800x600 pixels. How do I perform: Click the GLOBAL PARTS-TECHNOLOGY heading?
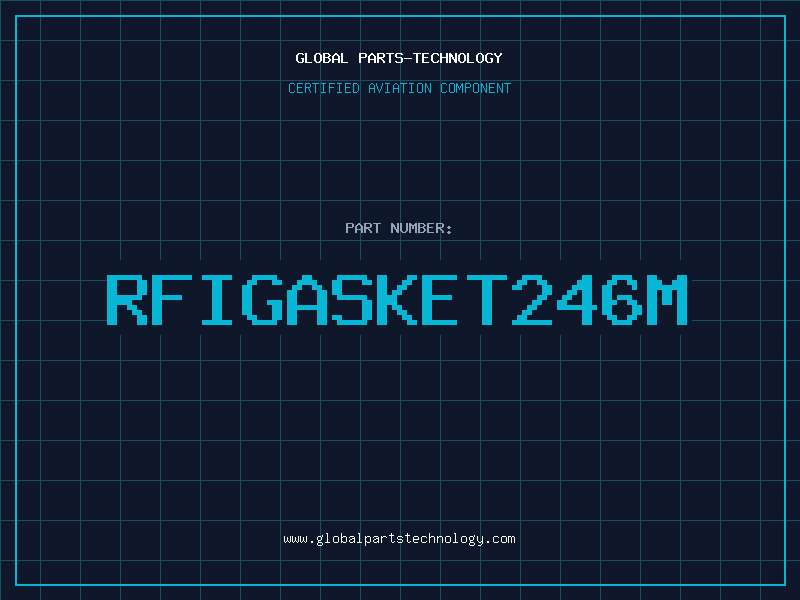click(x=399, y=58)
